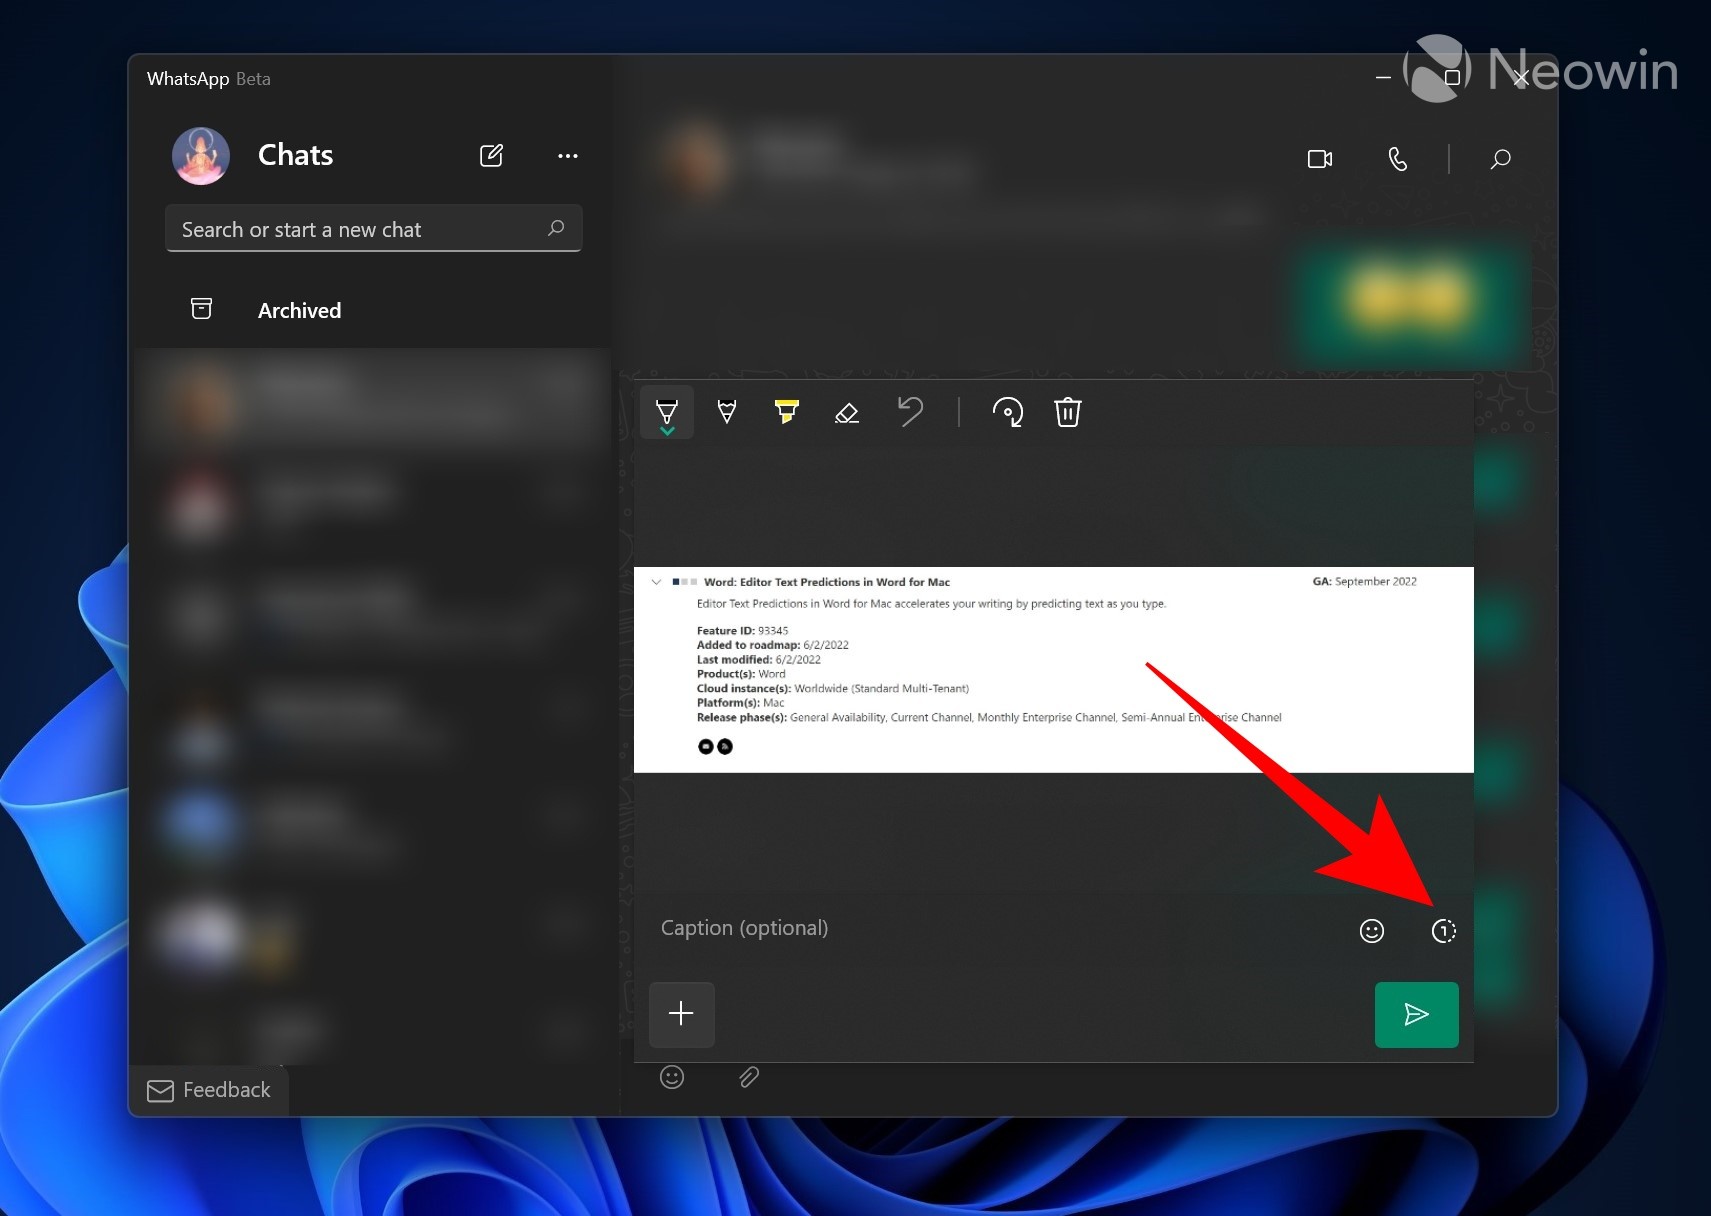This screenshot has height=1216, width=1711.
Task: Open the Archived chats row
Action: pyautogui.click(x=373, y=310)
